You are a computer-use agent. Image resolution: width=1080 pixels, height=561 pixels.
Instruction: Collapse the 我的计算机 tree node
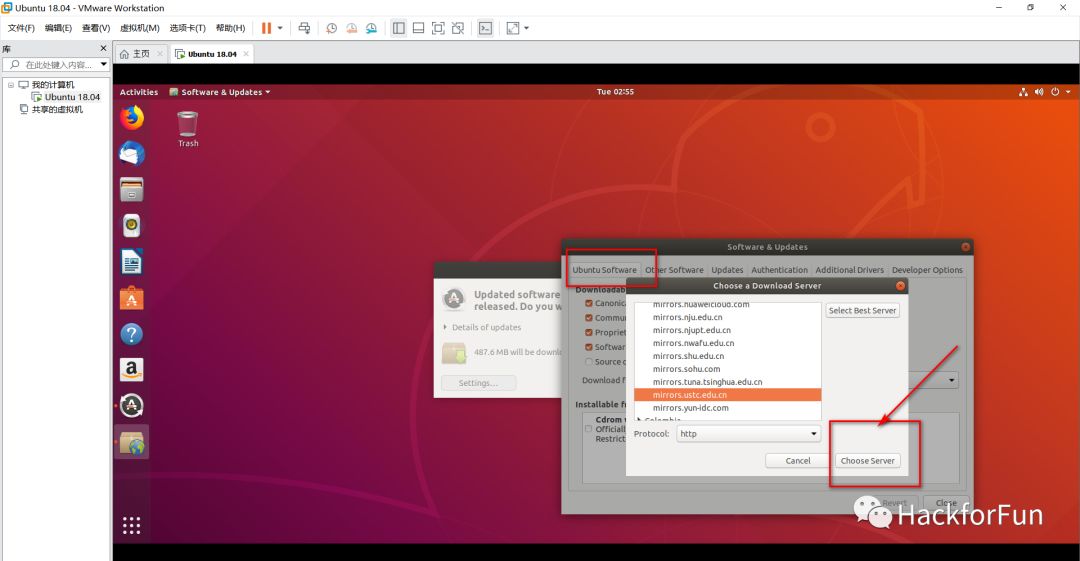pyautogui.click(x=11, y=85)
